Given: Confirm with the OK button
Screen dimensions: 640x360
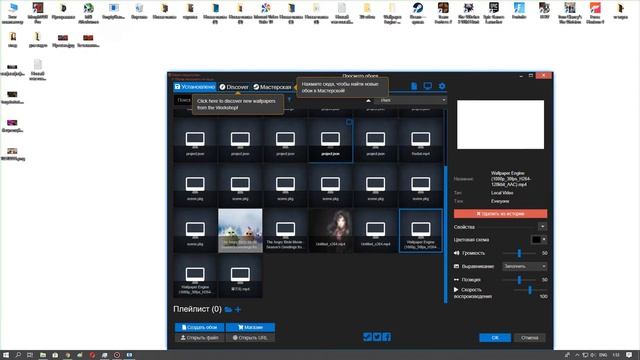Looking at the screenshot, I should point(495,338).
